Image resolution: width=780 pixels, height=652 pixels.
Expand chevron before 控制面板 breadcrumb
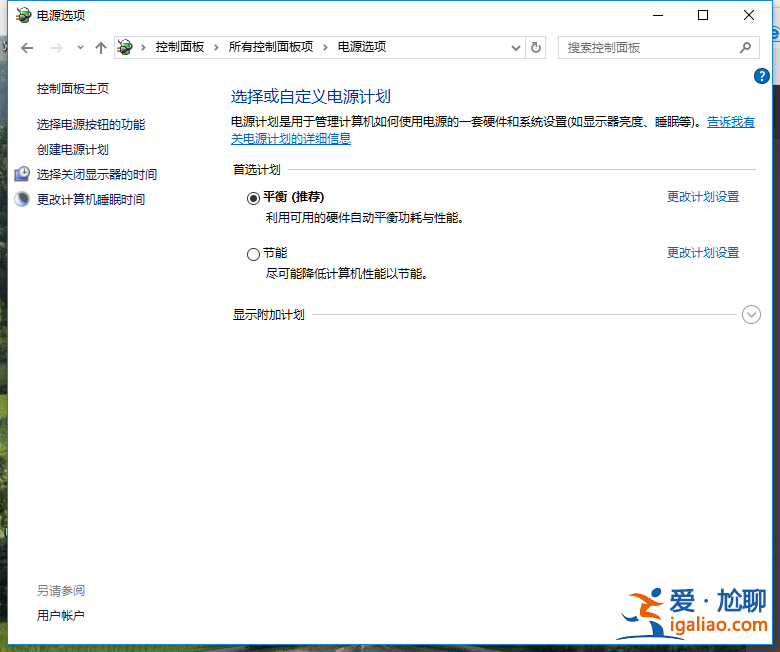pos(143,47)
